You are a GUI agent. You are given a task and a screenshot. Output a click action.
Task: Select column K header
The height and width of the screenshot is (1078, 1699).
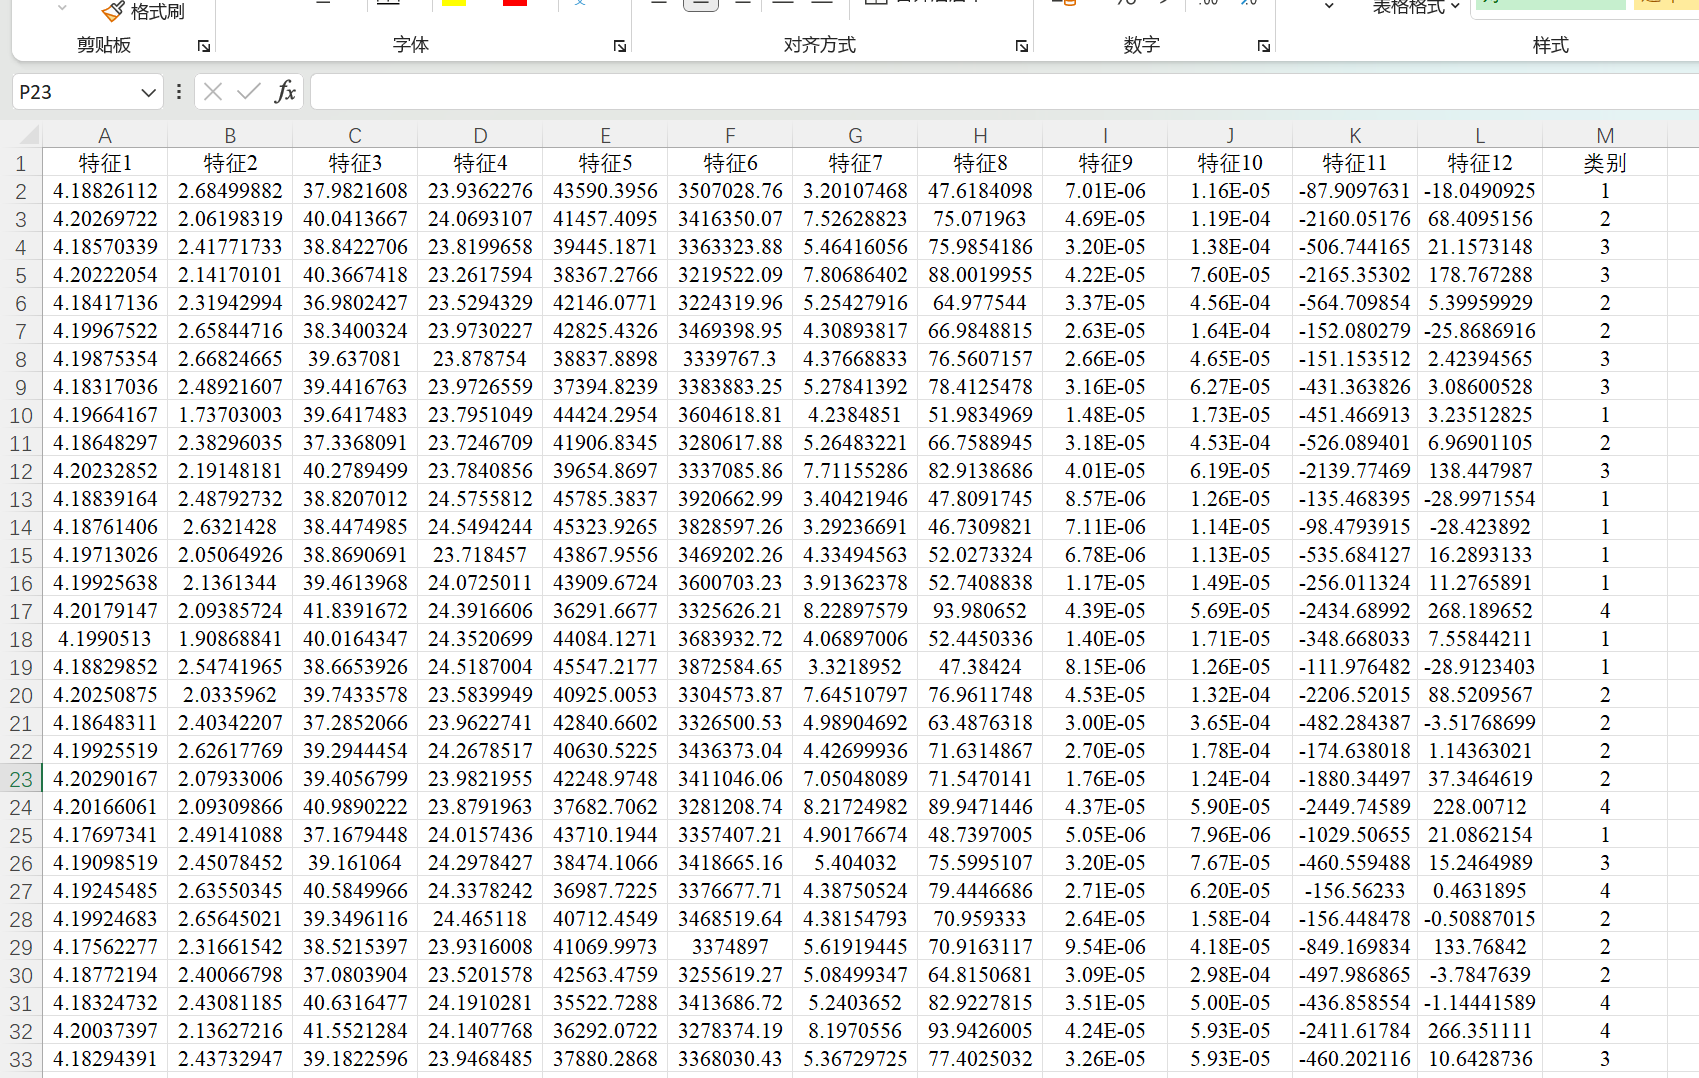pos(1355,136)
